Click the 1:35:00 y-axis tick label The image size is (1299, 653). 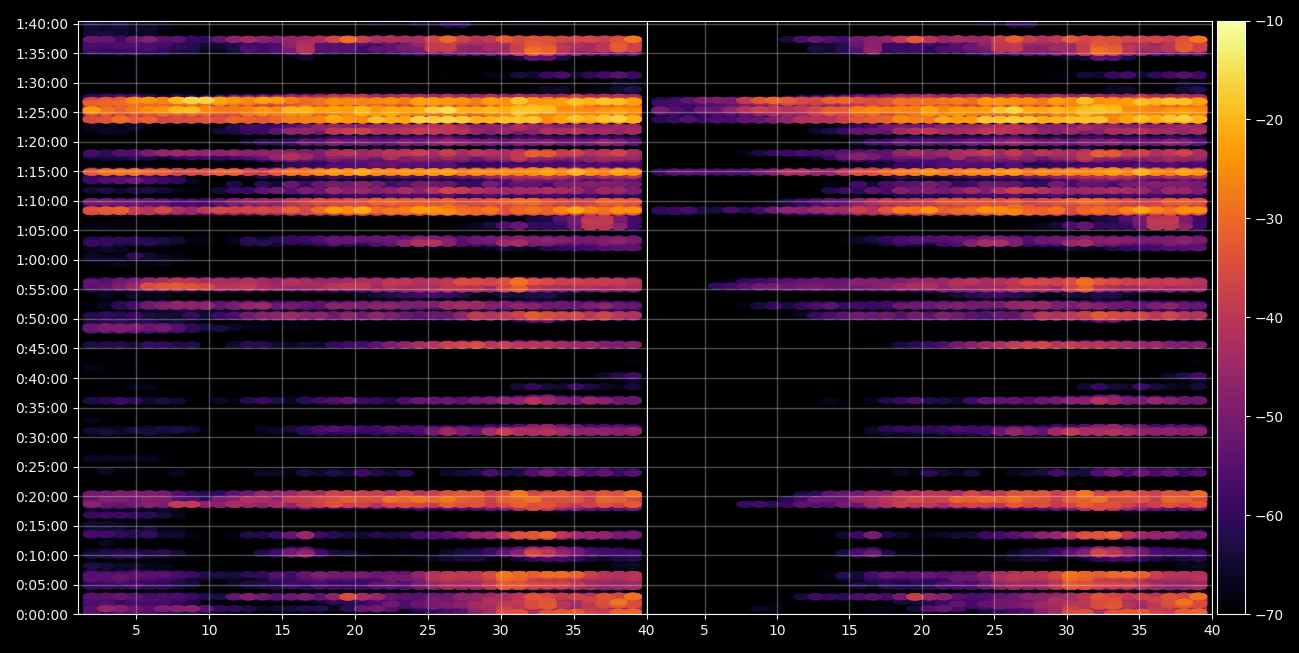(x=42, y=53)
